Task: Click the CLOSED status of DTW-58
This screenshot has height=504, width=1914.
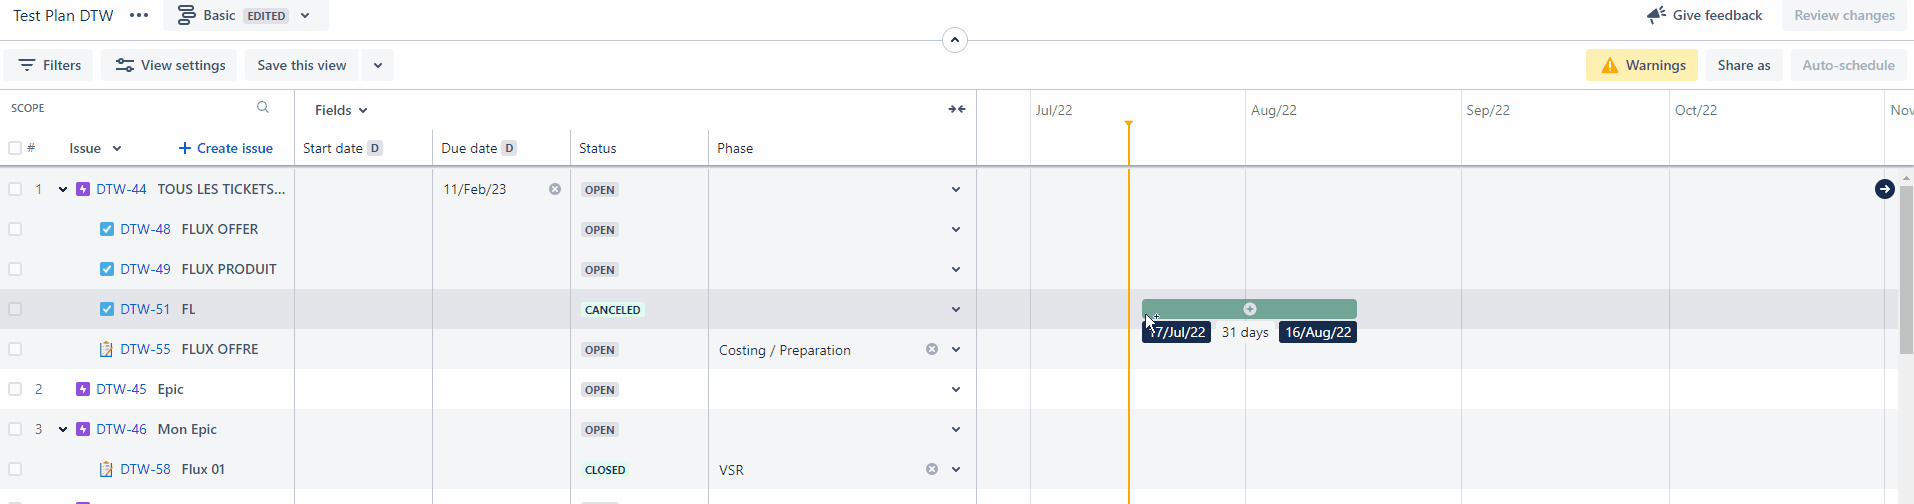Action: click(x=605, y=470)
